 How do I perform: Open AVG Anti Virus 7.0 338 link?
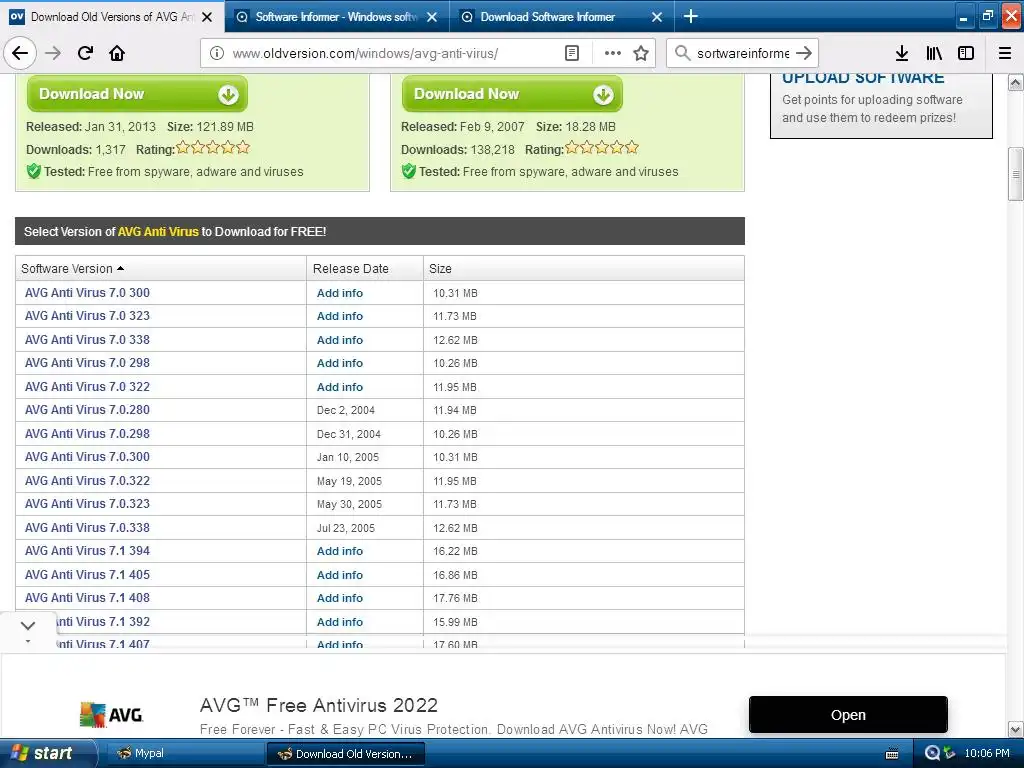click(87, 340)
